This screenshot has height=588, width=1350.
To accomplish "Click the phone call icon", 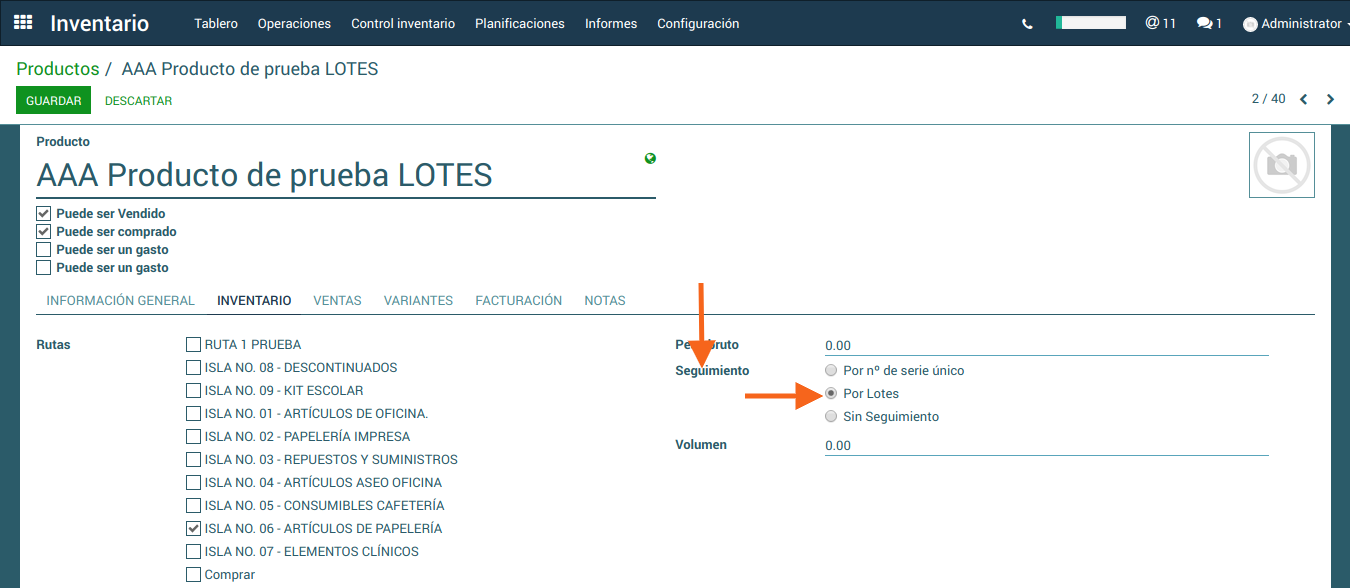I will coord(1027,24).
